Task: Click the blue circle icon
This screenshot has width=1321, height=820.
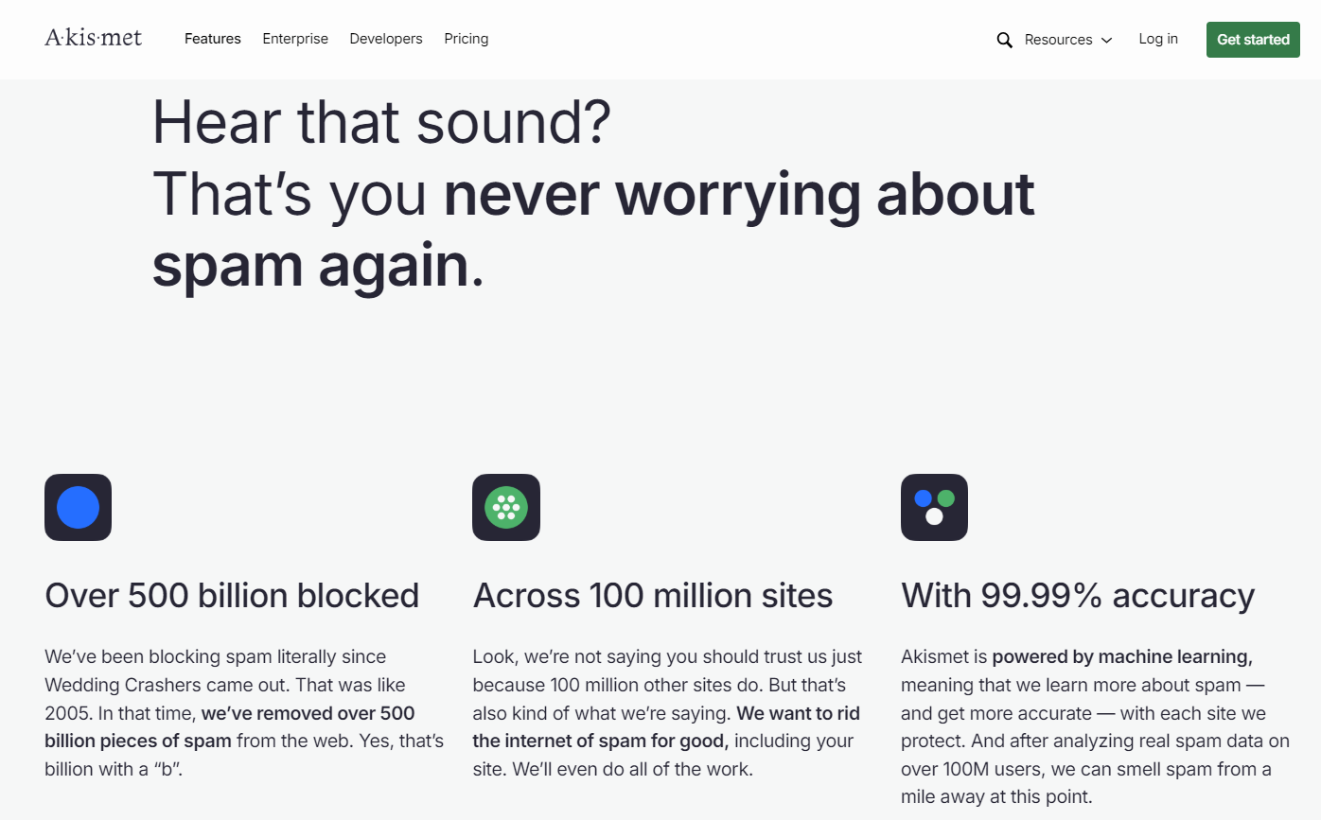Action: [78, 507]
